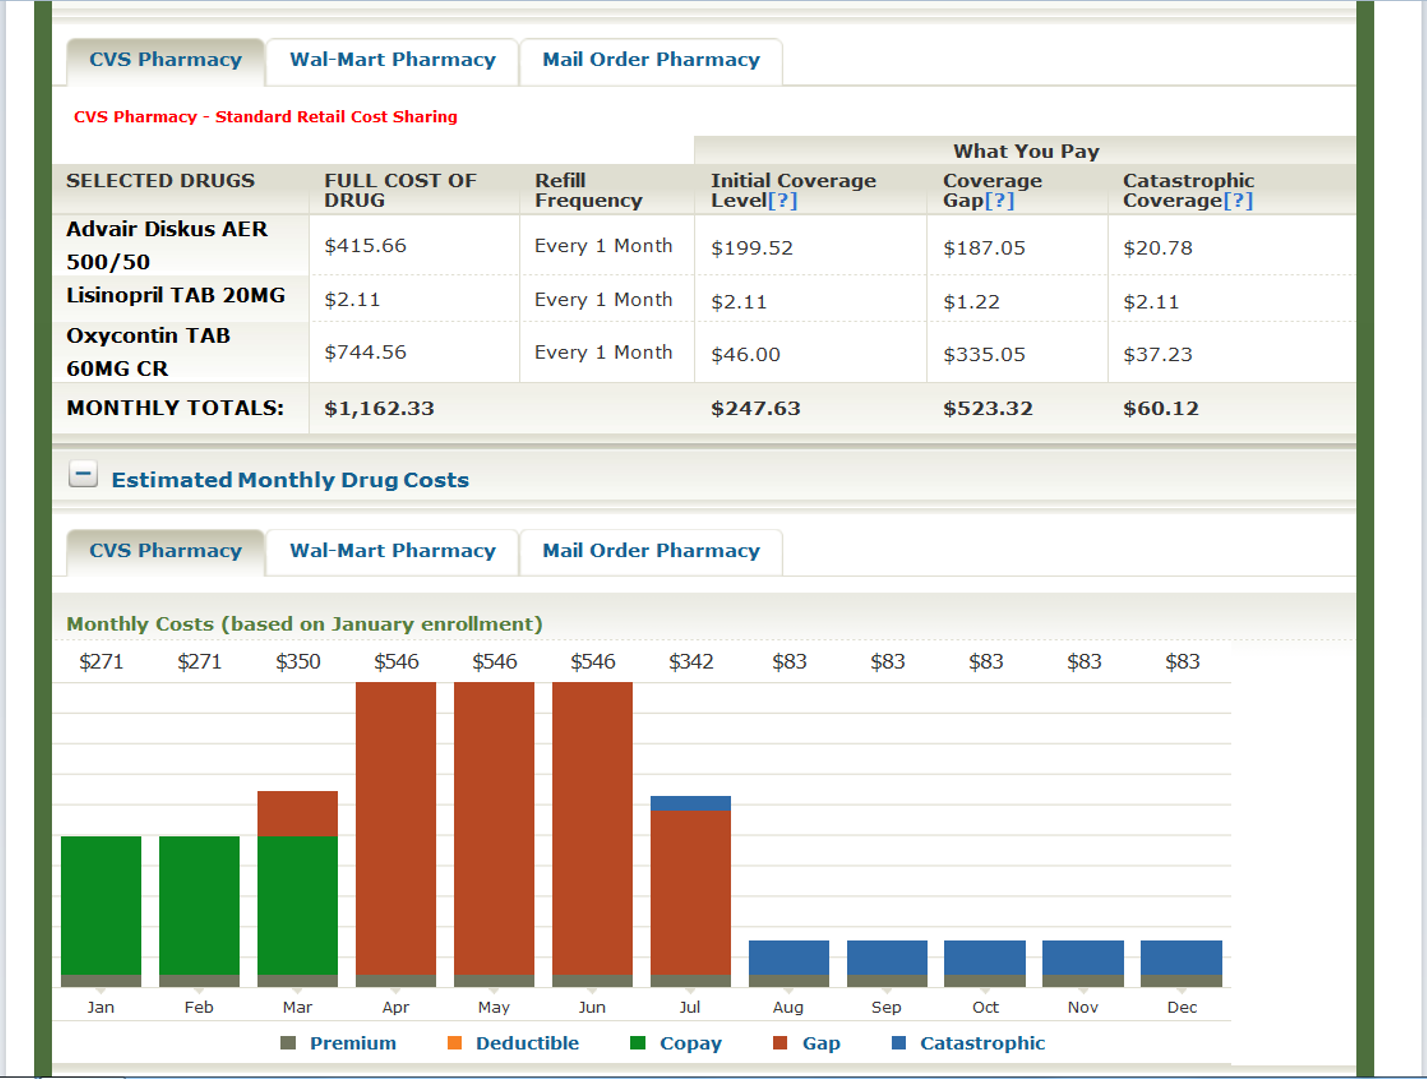Switch to the upper Wal-Mart Pharmacy tab
Viewport: 1427px width, 1079px height.
393,60
